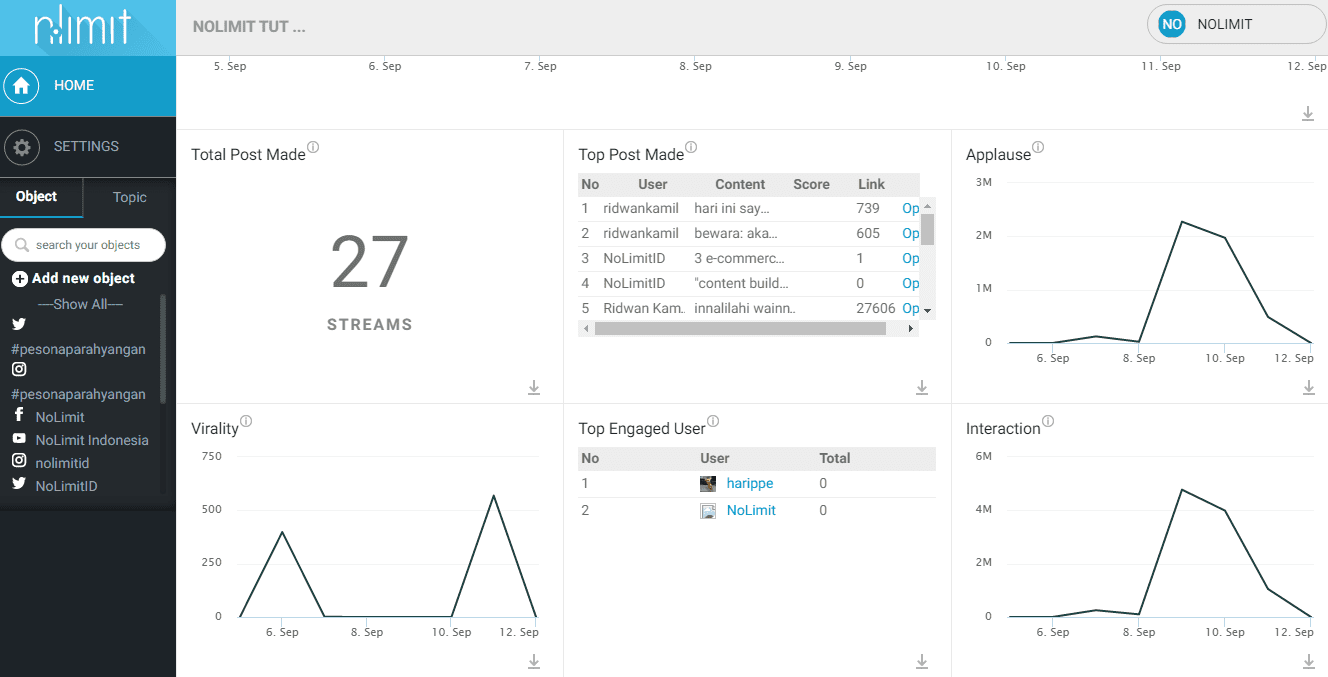Screen dimensions: 1328x677
Task: Download the Top Post Made table
Action: pyautogui.click(x=922, y=387)
